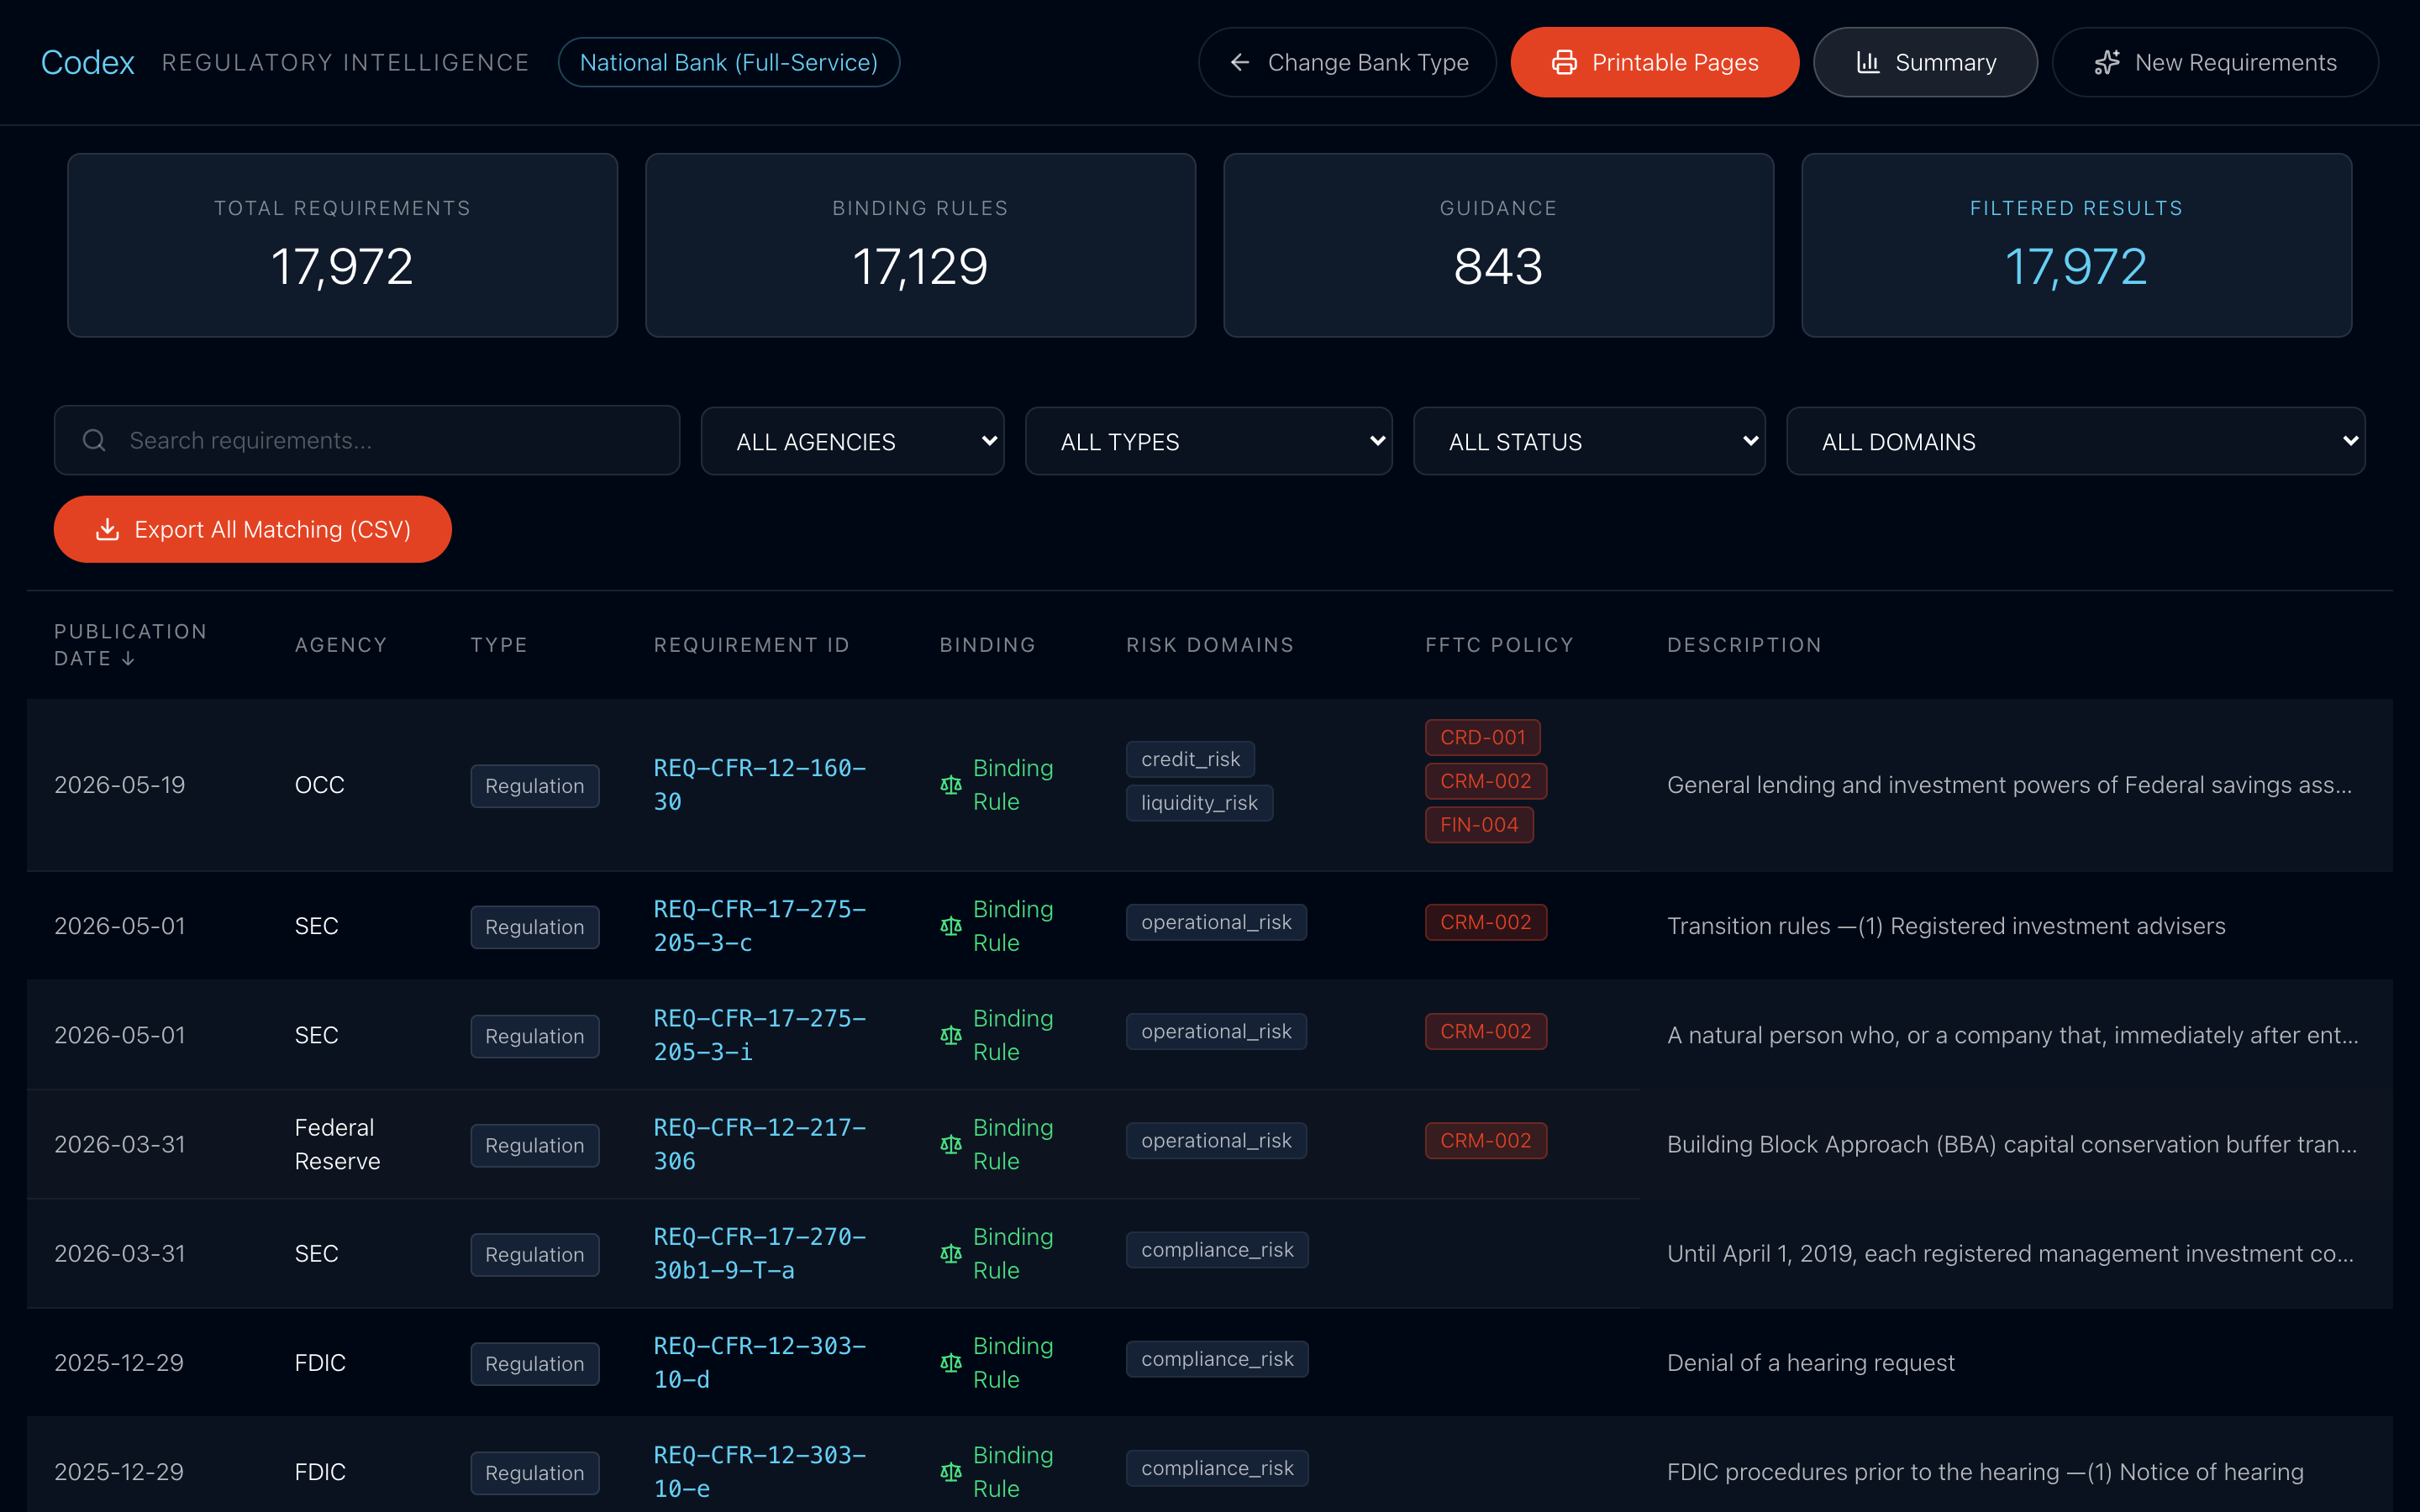
Task: Click the 'Denial of a hearing request' description
Action: (x=1810, y=1363)
